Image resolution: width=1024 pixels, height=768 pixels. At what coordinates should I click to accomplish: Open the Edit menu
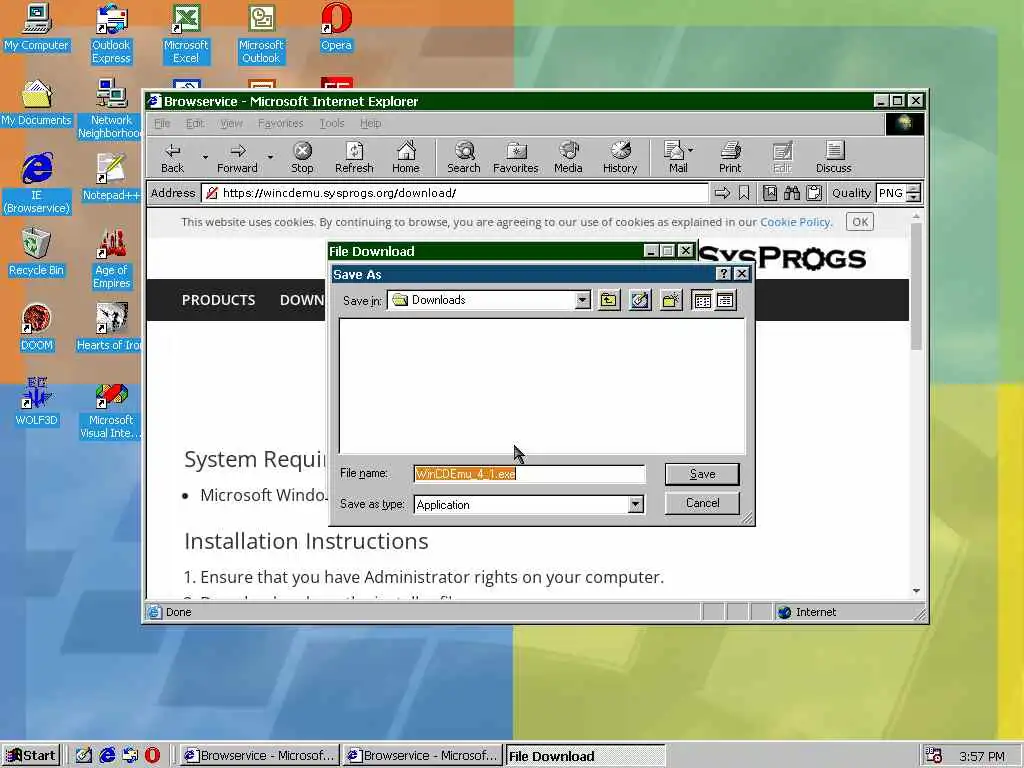[x=195, y=123]
